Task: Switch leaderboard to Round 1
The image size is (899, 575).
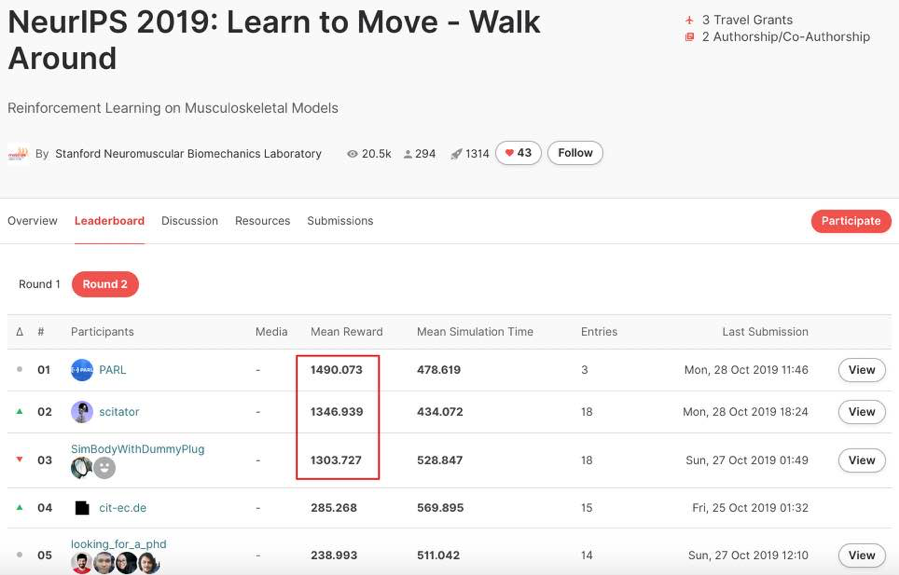Action: (x=39, y=284)
